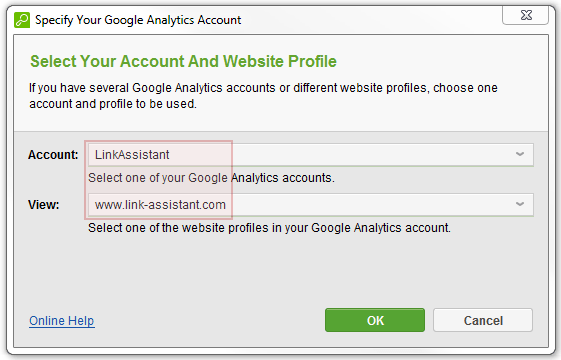Image resolution: width=561 pixels, height=360 pixels.
Task: Open the www.link-assistant.com view combo box
Action: 311,205
